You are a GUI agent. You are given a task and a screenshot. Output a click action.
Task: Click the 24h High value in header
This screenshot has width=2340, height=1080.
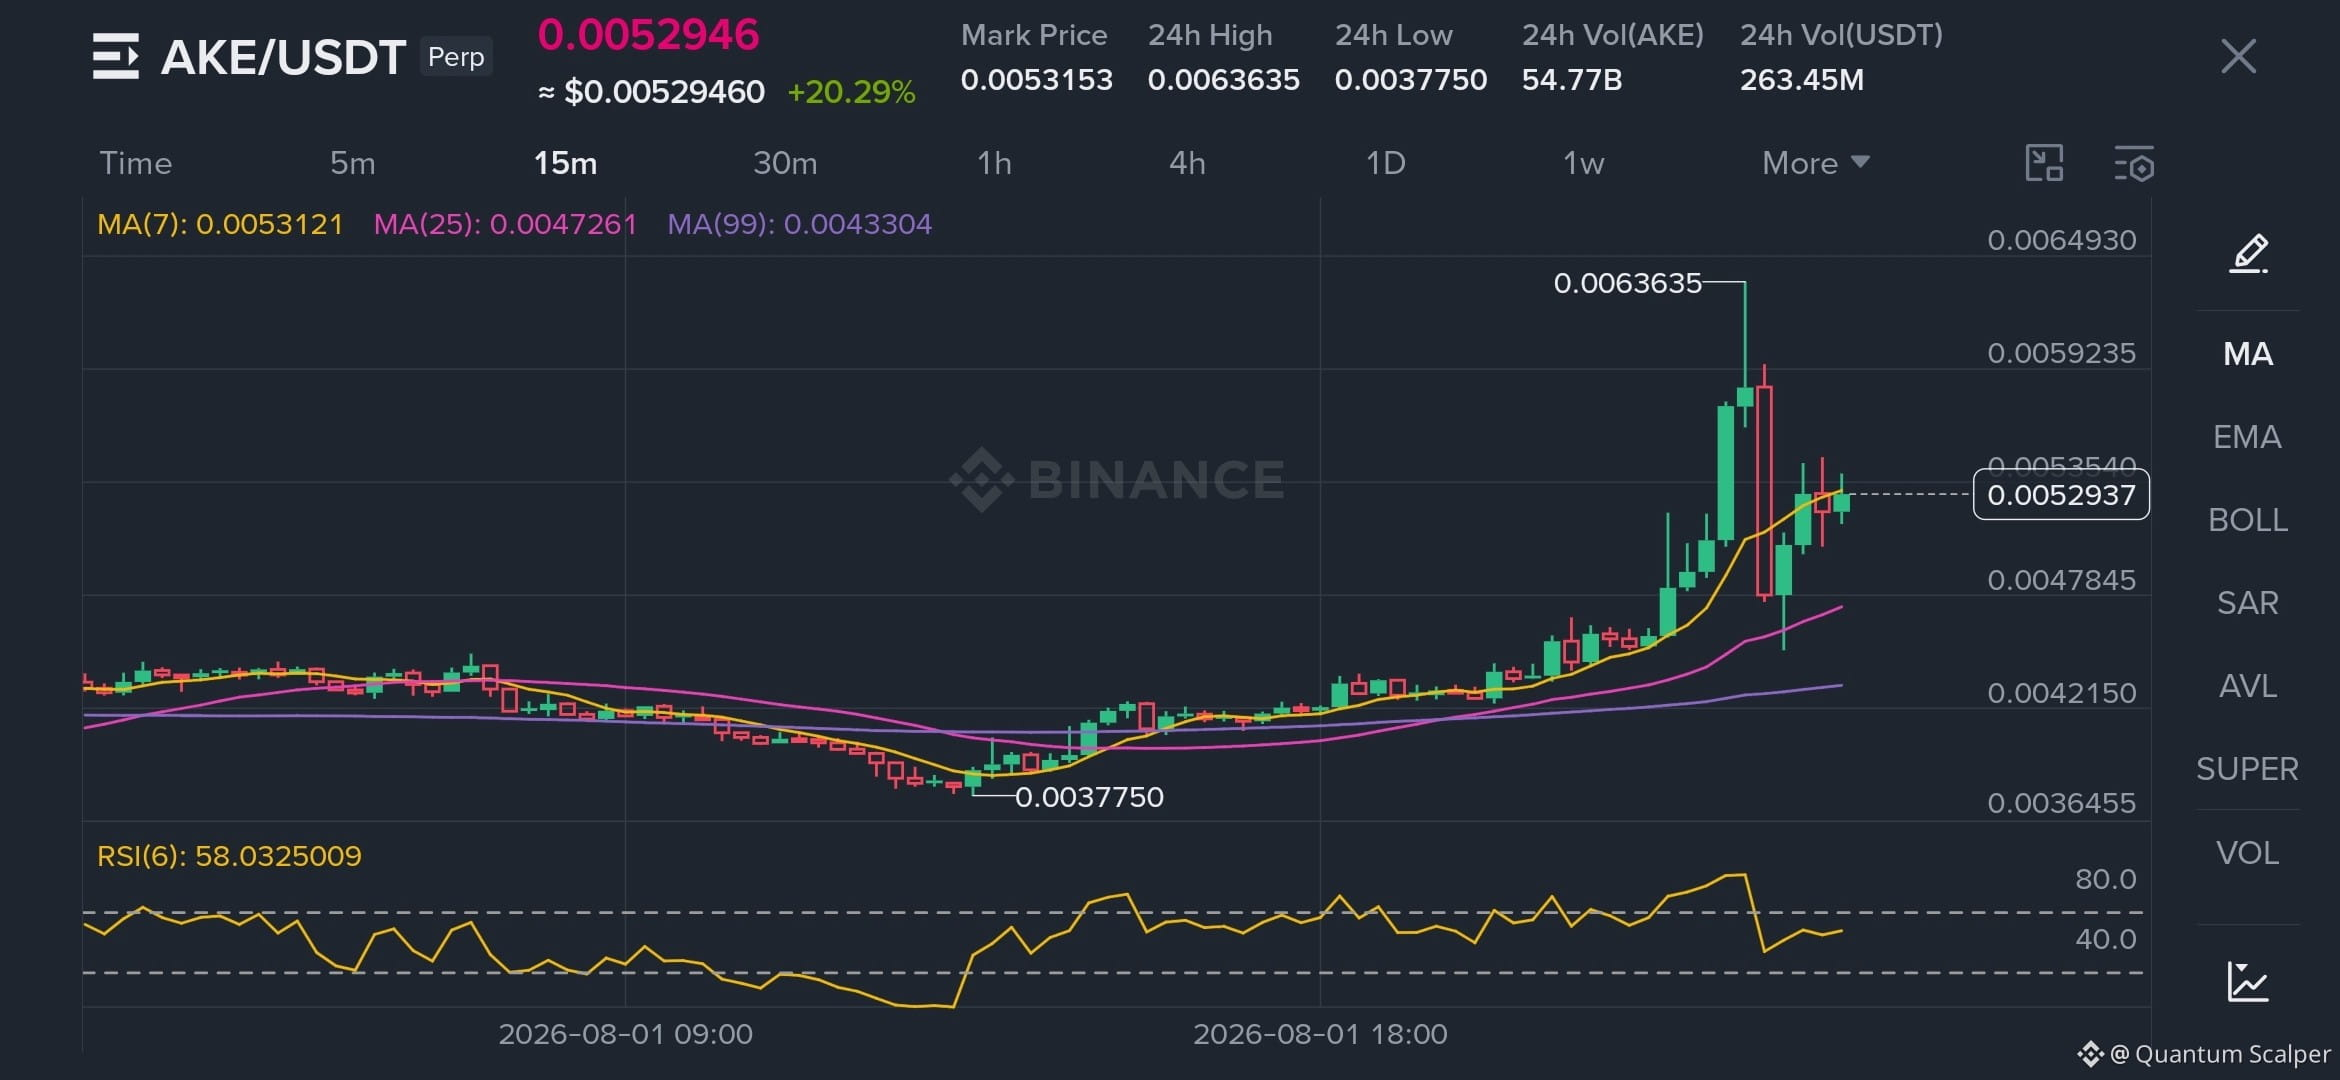point(1224,80)
